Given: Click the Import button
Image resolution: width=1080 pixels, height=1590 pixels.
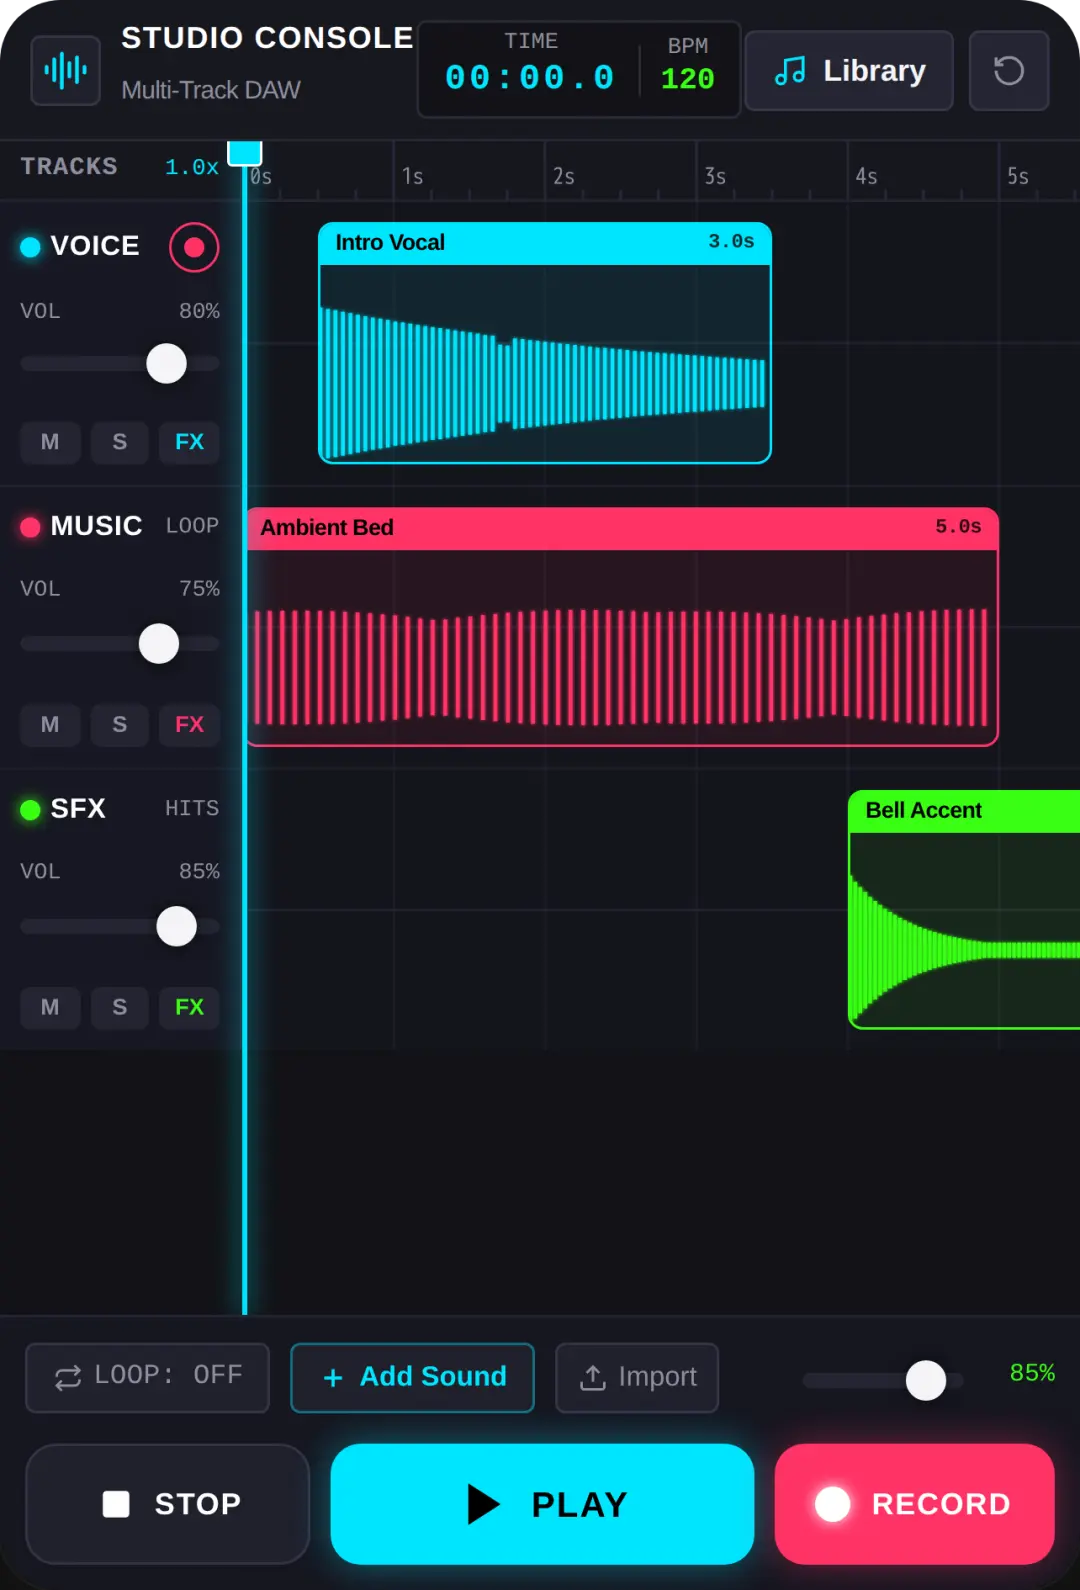Looking at the screenshot, I should 637,1378.
